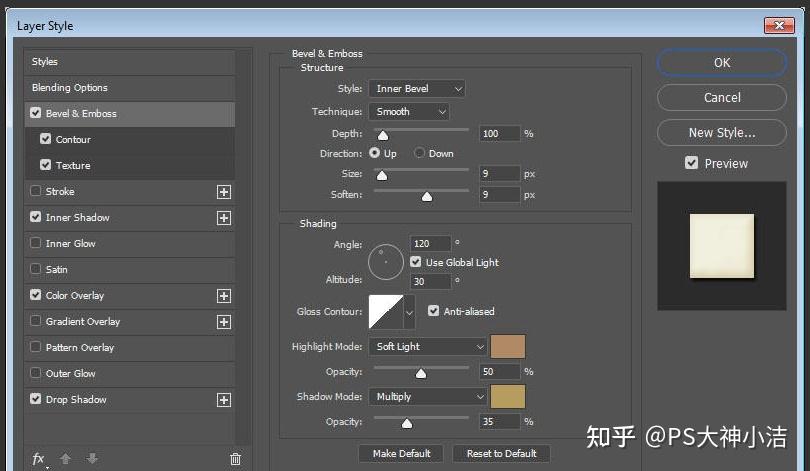Enable the Outer Glow checkbox

coord(36,372)
